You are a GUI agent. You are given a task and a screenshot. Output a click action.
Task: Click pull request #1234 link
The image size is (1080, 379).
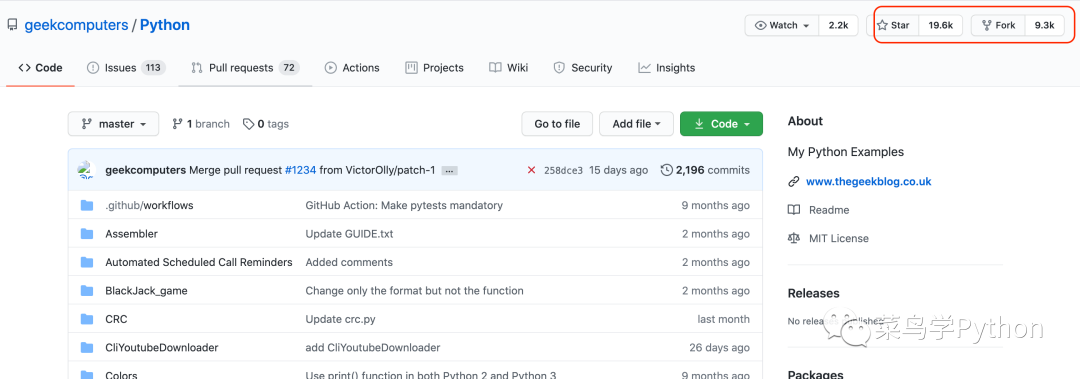[x=300, y=170]
